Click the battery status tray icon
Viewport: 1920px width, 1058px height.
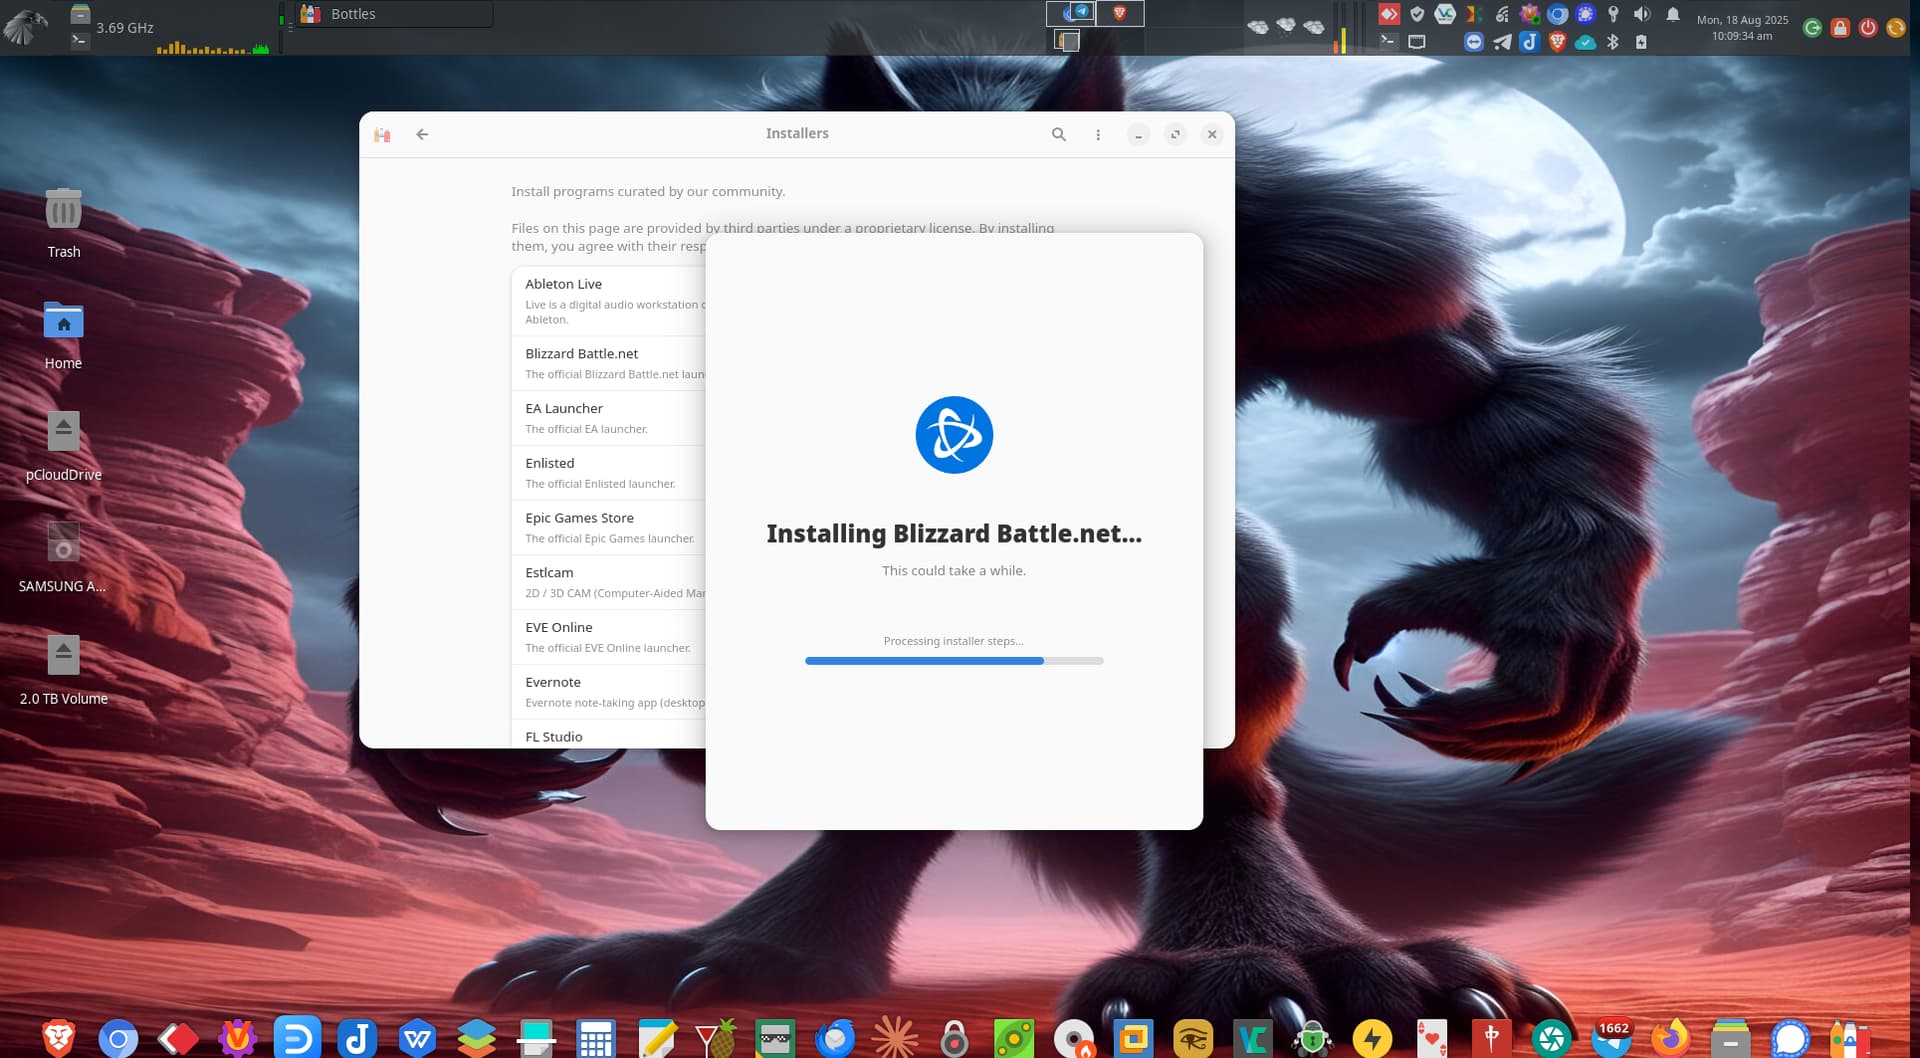pyautogui.click(x=1641, y=42)
